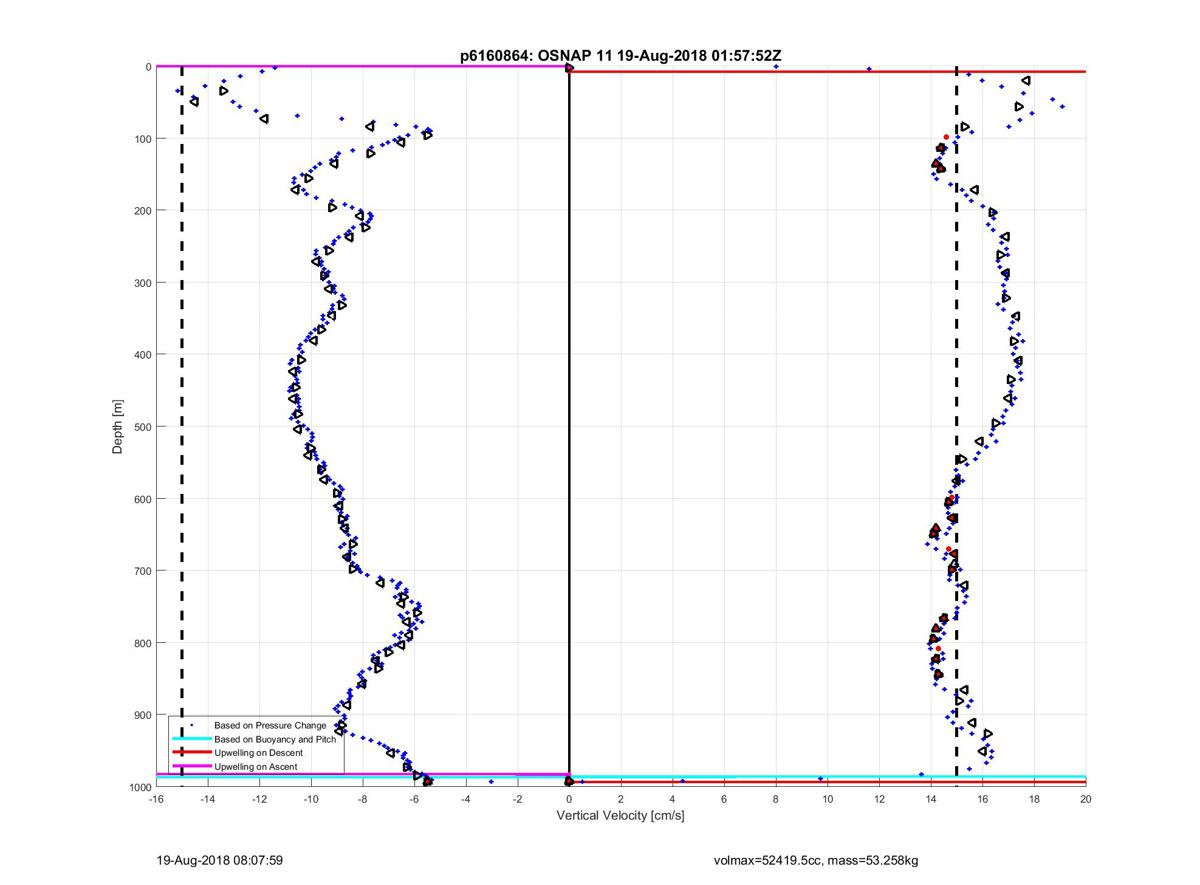Click the depth axis tick label '300'
1200x885 pixels.
coord(141,283)
